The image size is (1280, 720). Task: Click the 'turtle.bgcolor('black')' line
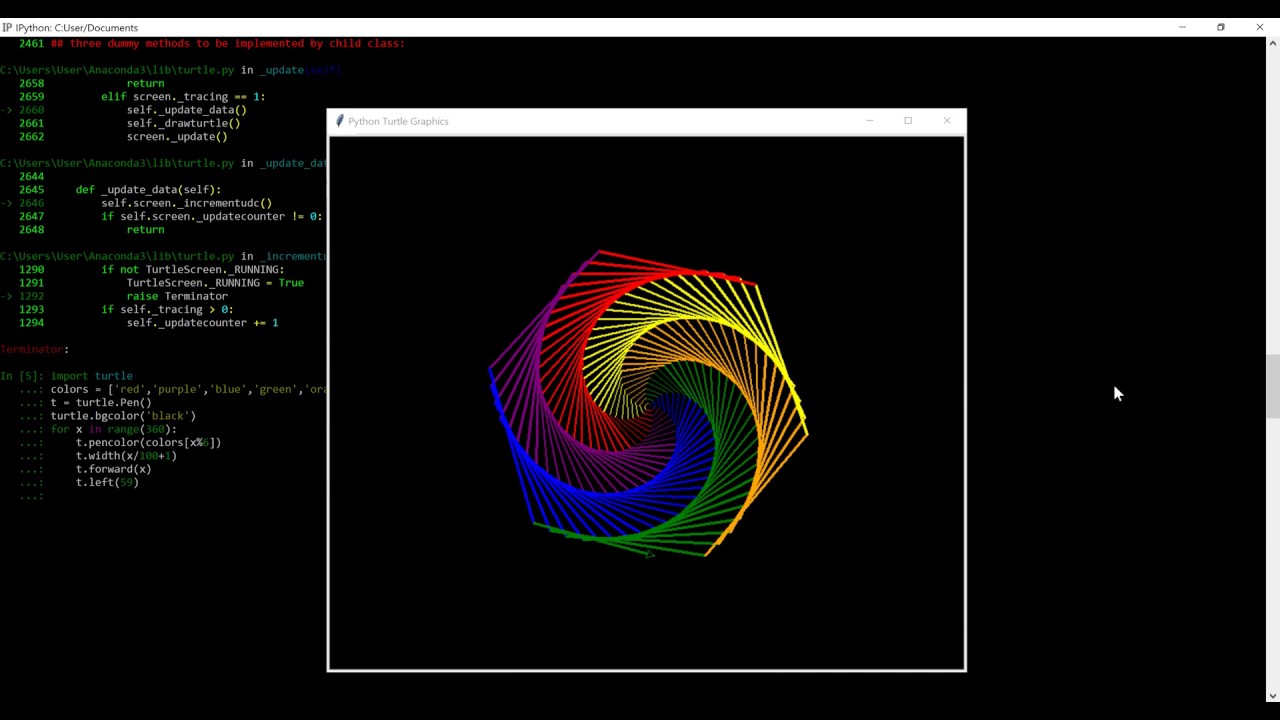[123, 416]
